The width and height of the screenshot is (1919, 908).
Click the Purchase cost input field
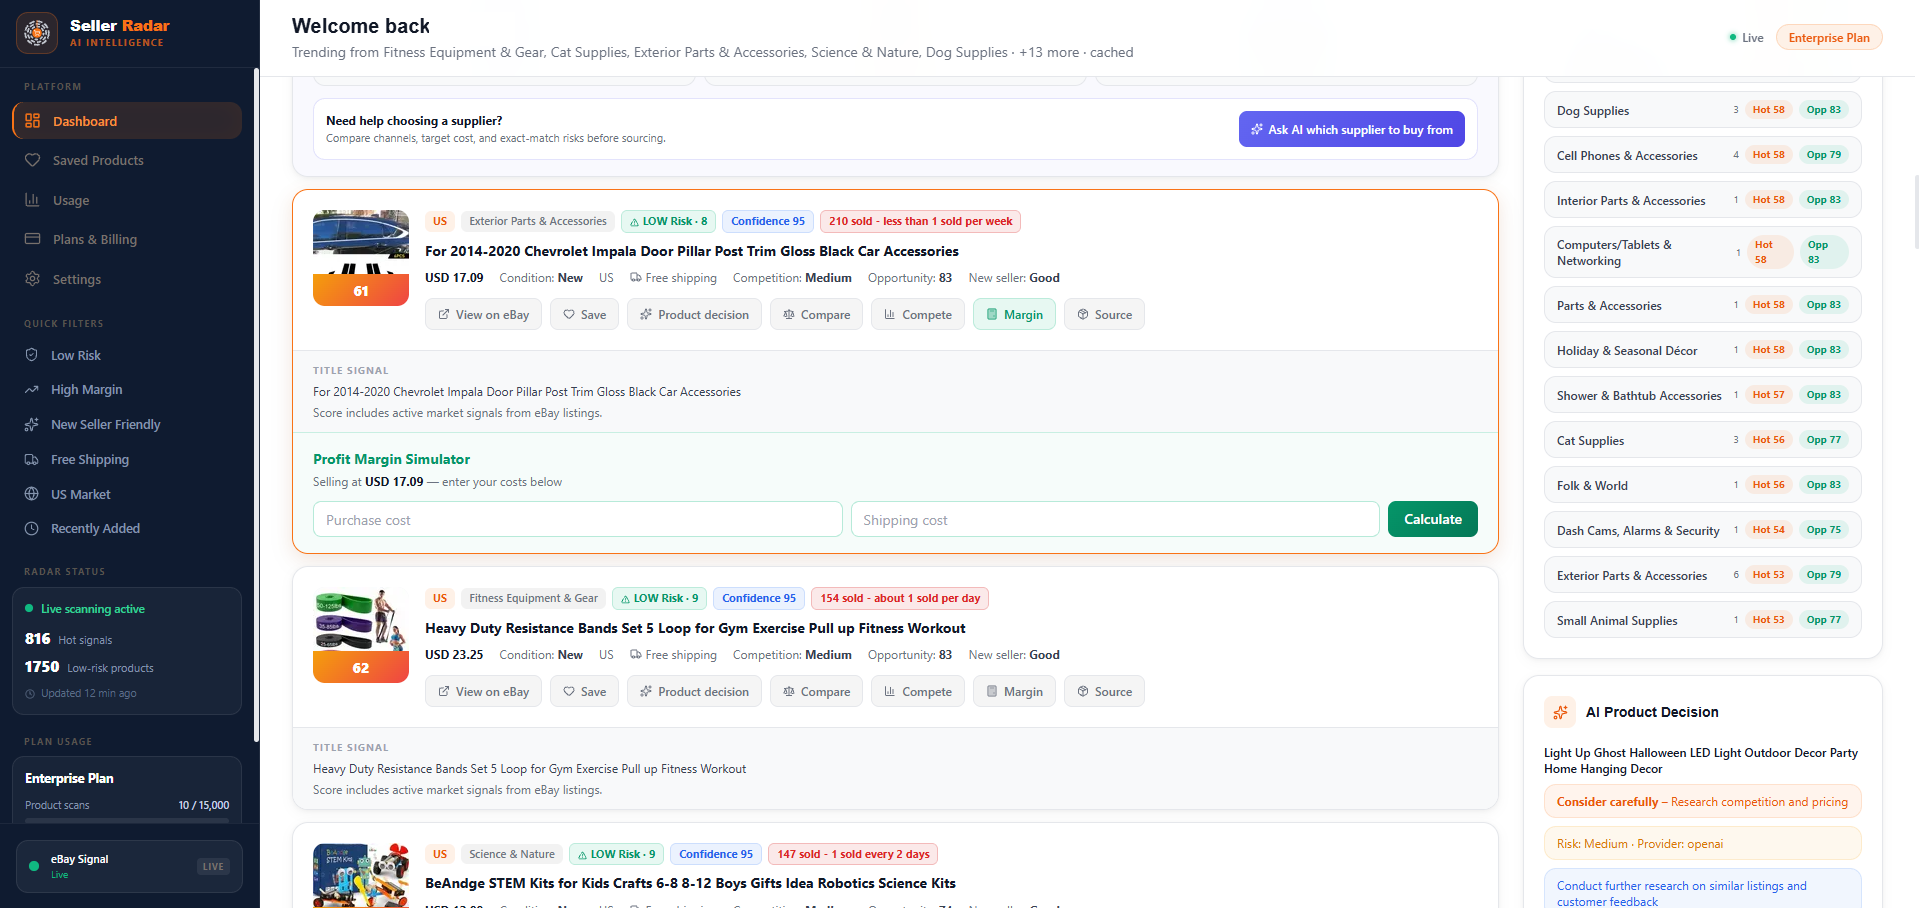[x=578, y=519]
